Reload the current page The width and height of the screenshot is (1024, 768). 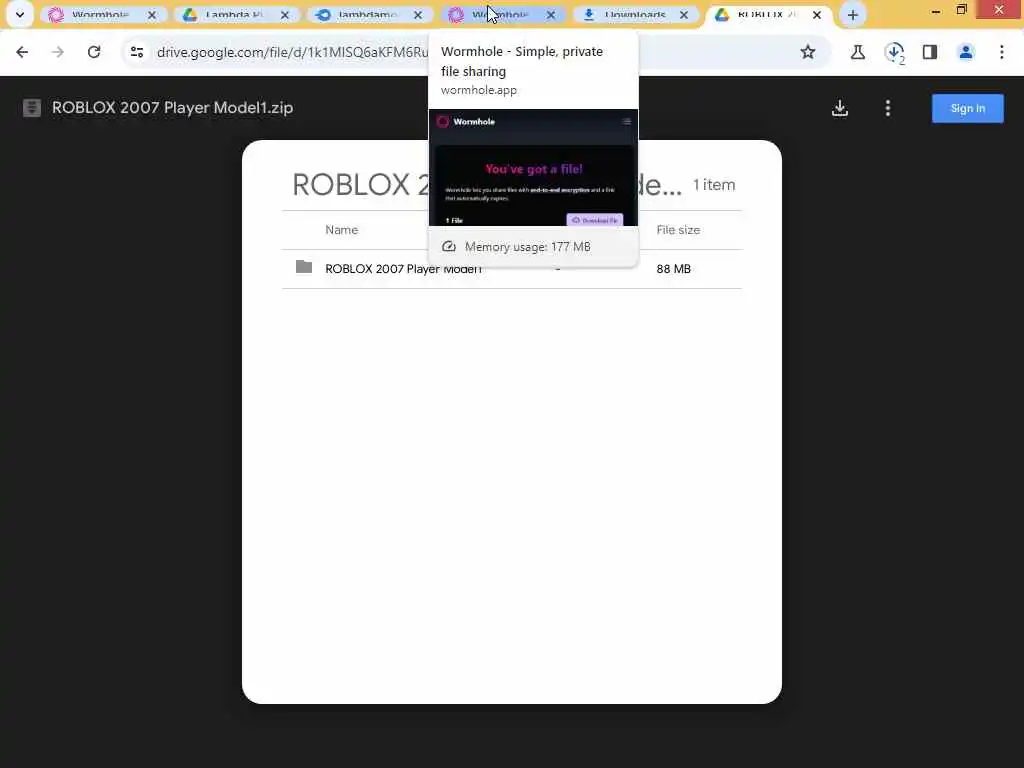pos(94,52)
